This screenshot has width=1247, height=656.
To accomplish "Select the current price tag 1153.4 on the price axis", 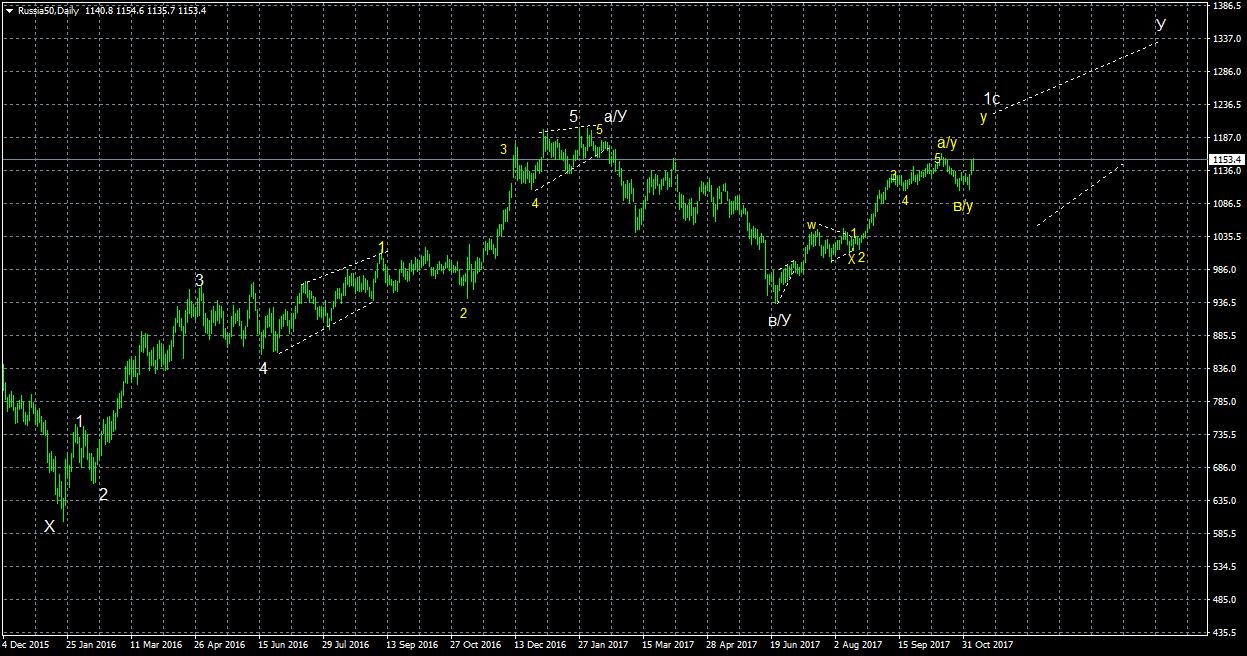I will point(1227,160).
